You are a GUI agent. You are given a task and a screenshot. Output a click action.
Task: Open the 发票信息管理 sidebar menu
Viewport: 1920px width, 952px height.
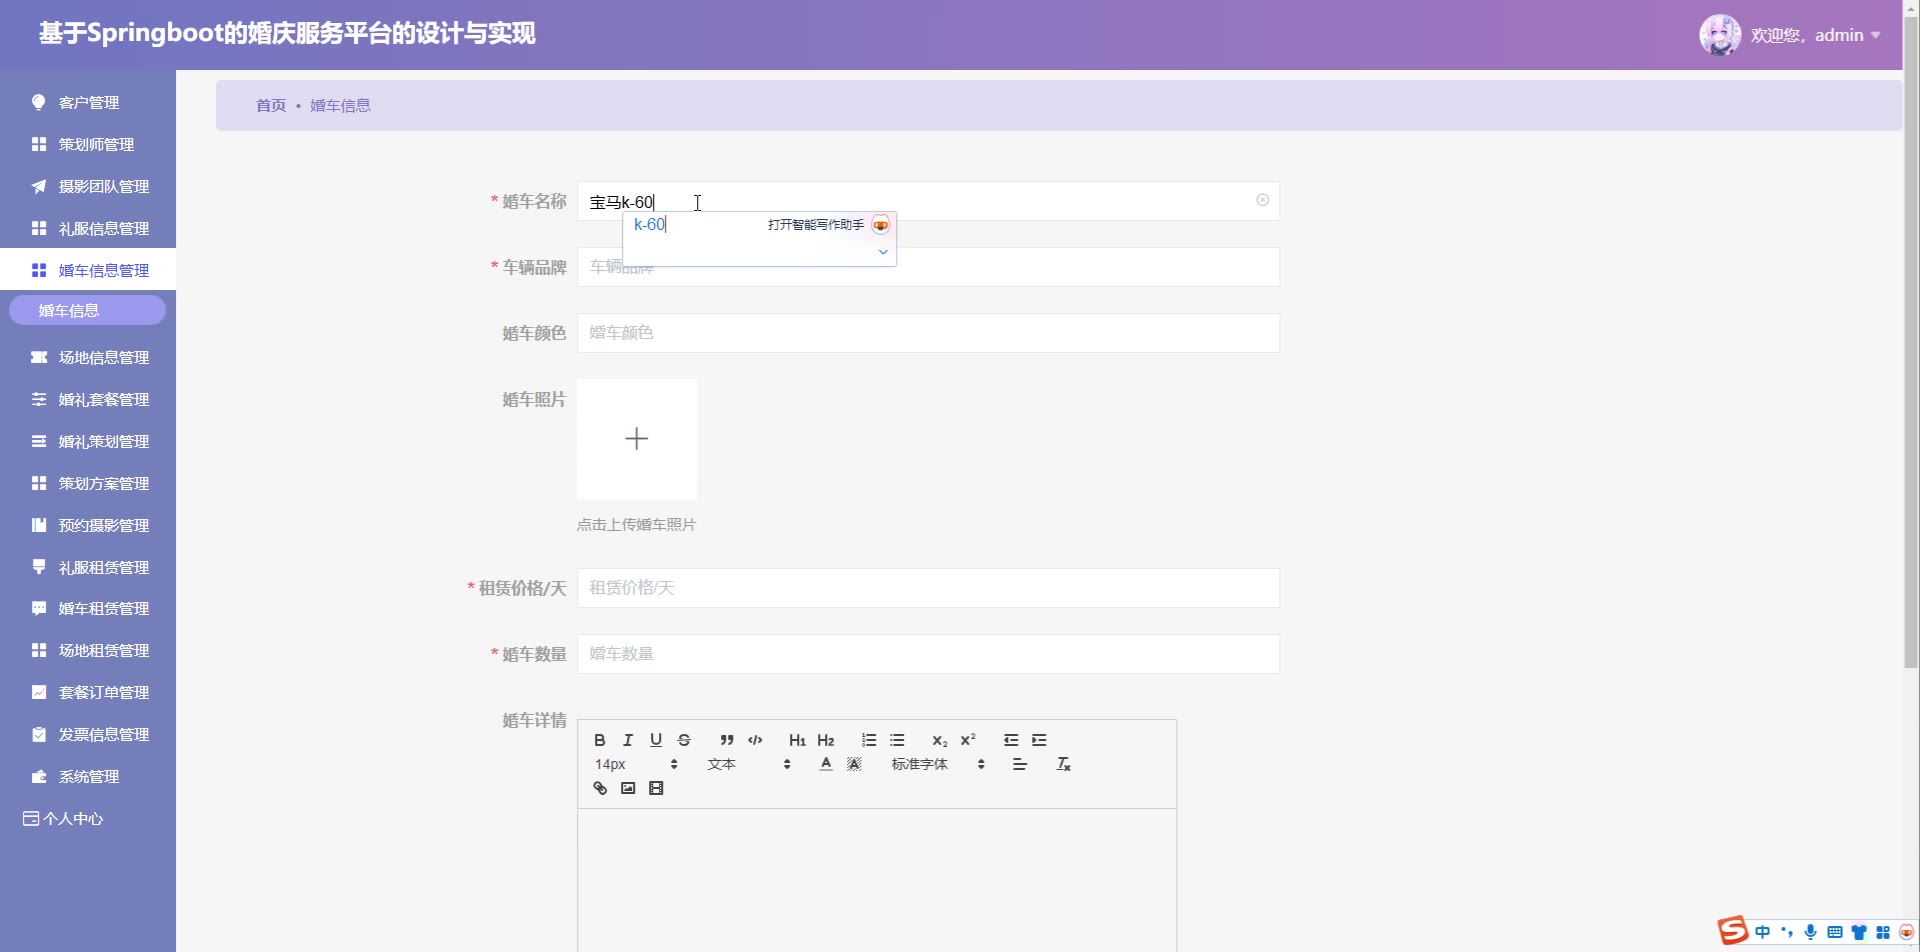(x=88, y=734)
